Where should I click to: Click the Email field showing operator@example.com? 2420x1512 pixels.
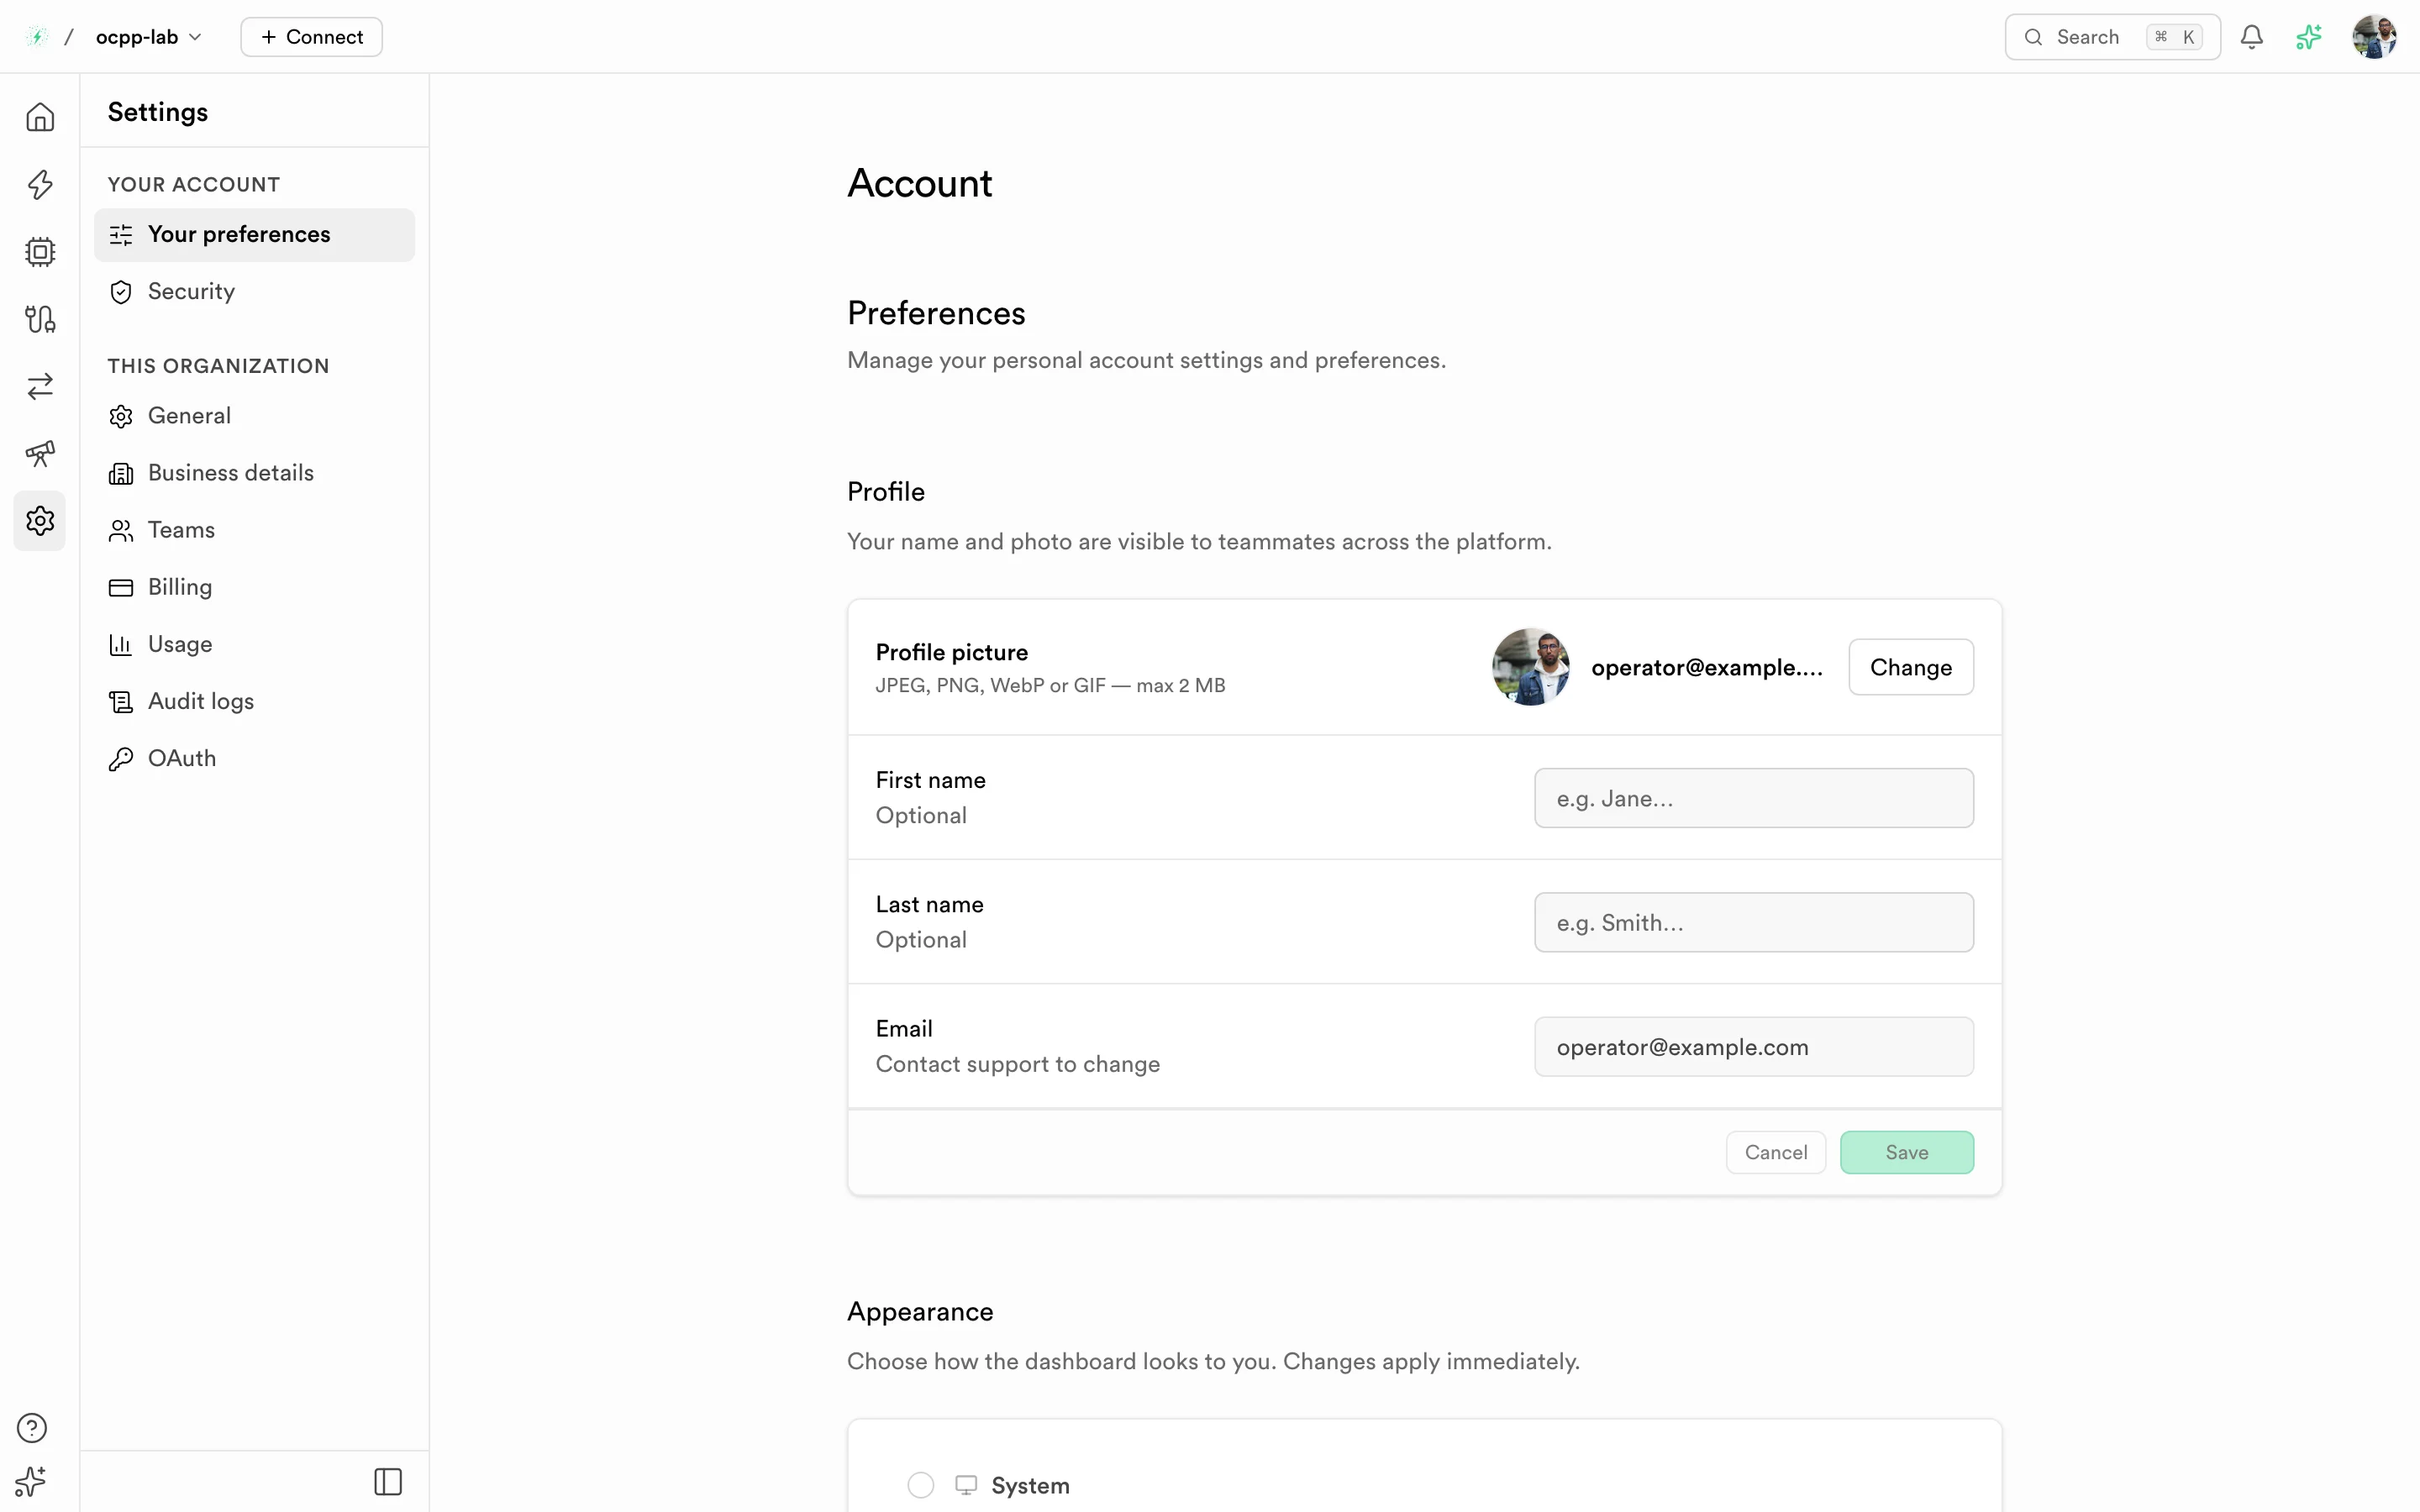[1753, 1047]
